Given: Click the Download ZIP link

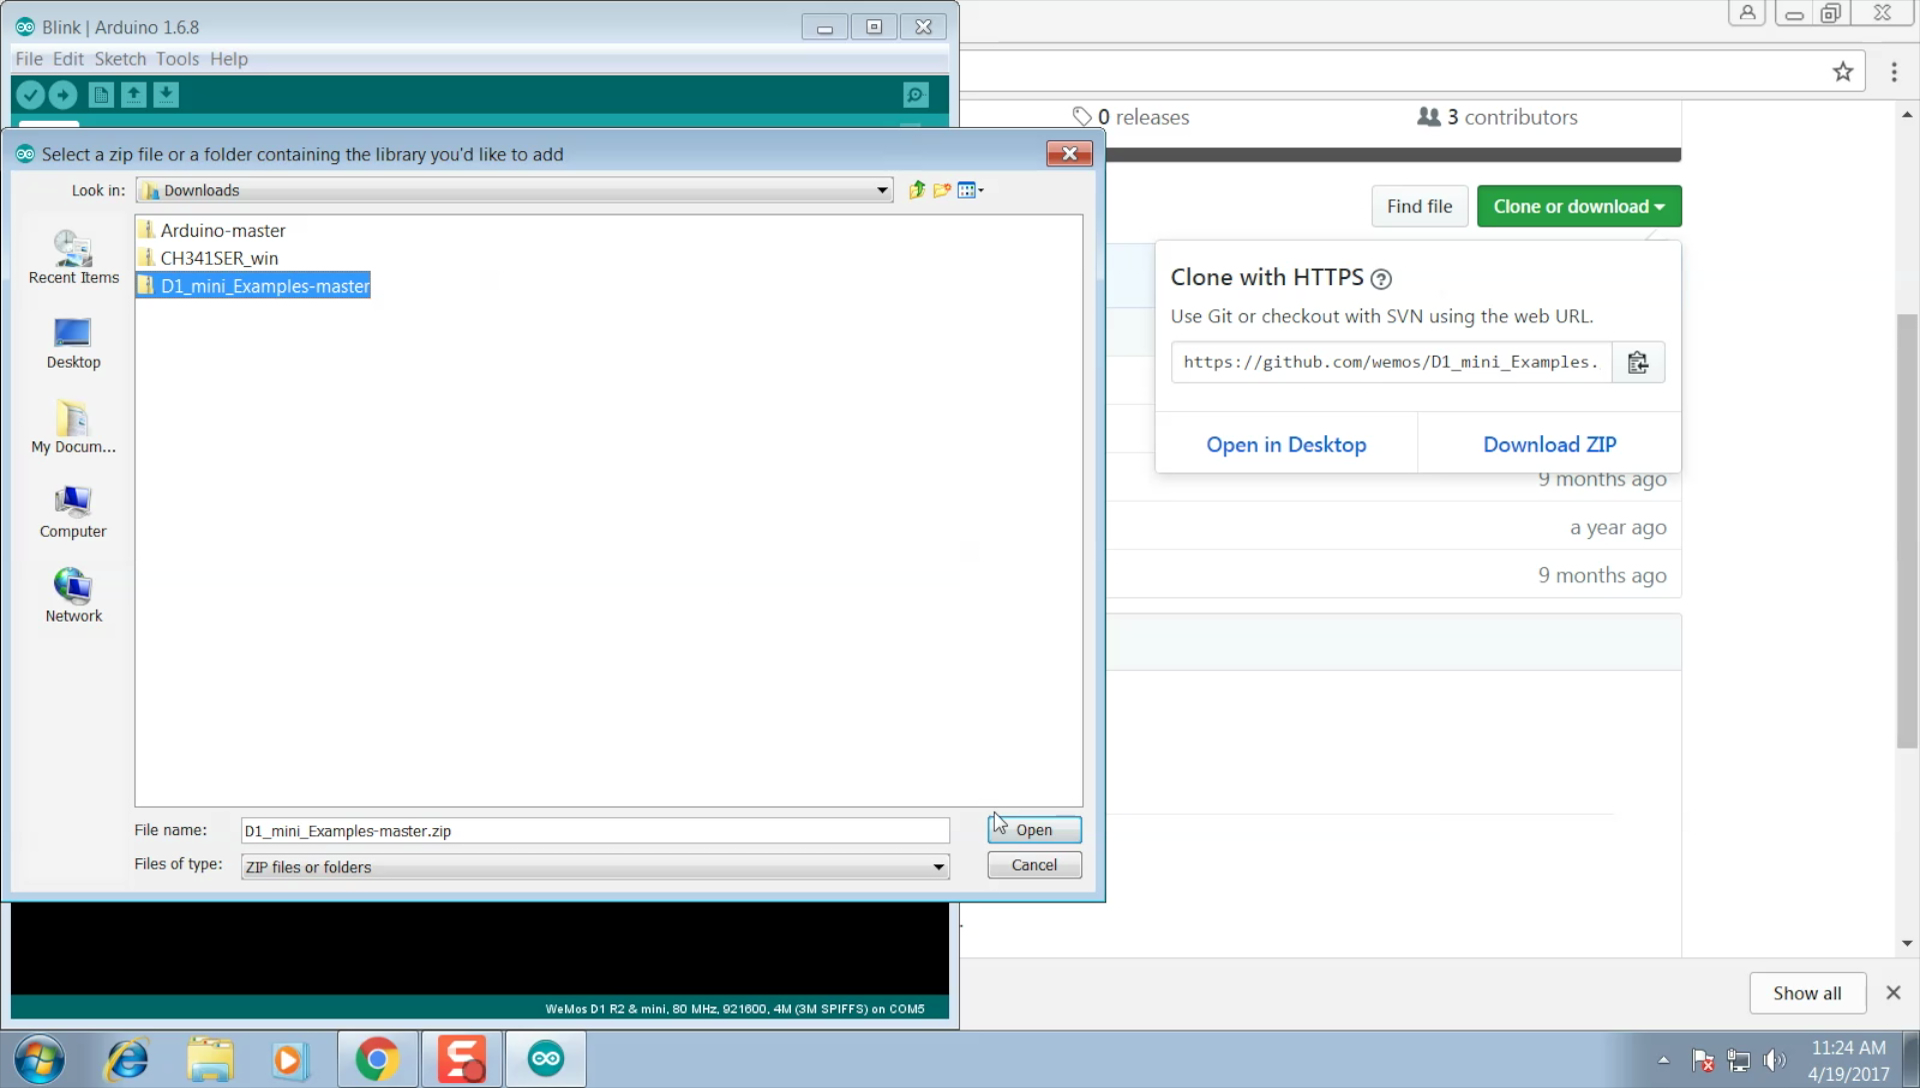Looking at the screenshot, I should [x=1549, y=445].
